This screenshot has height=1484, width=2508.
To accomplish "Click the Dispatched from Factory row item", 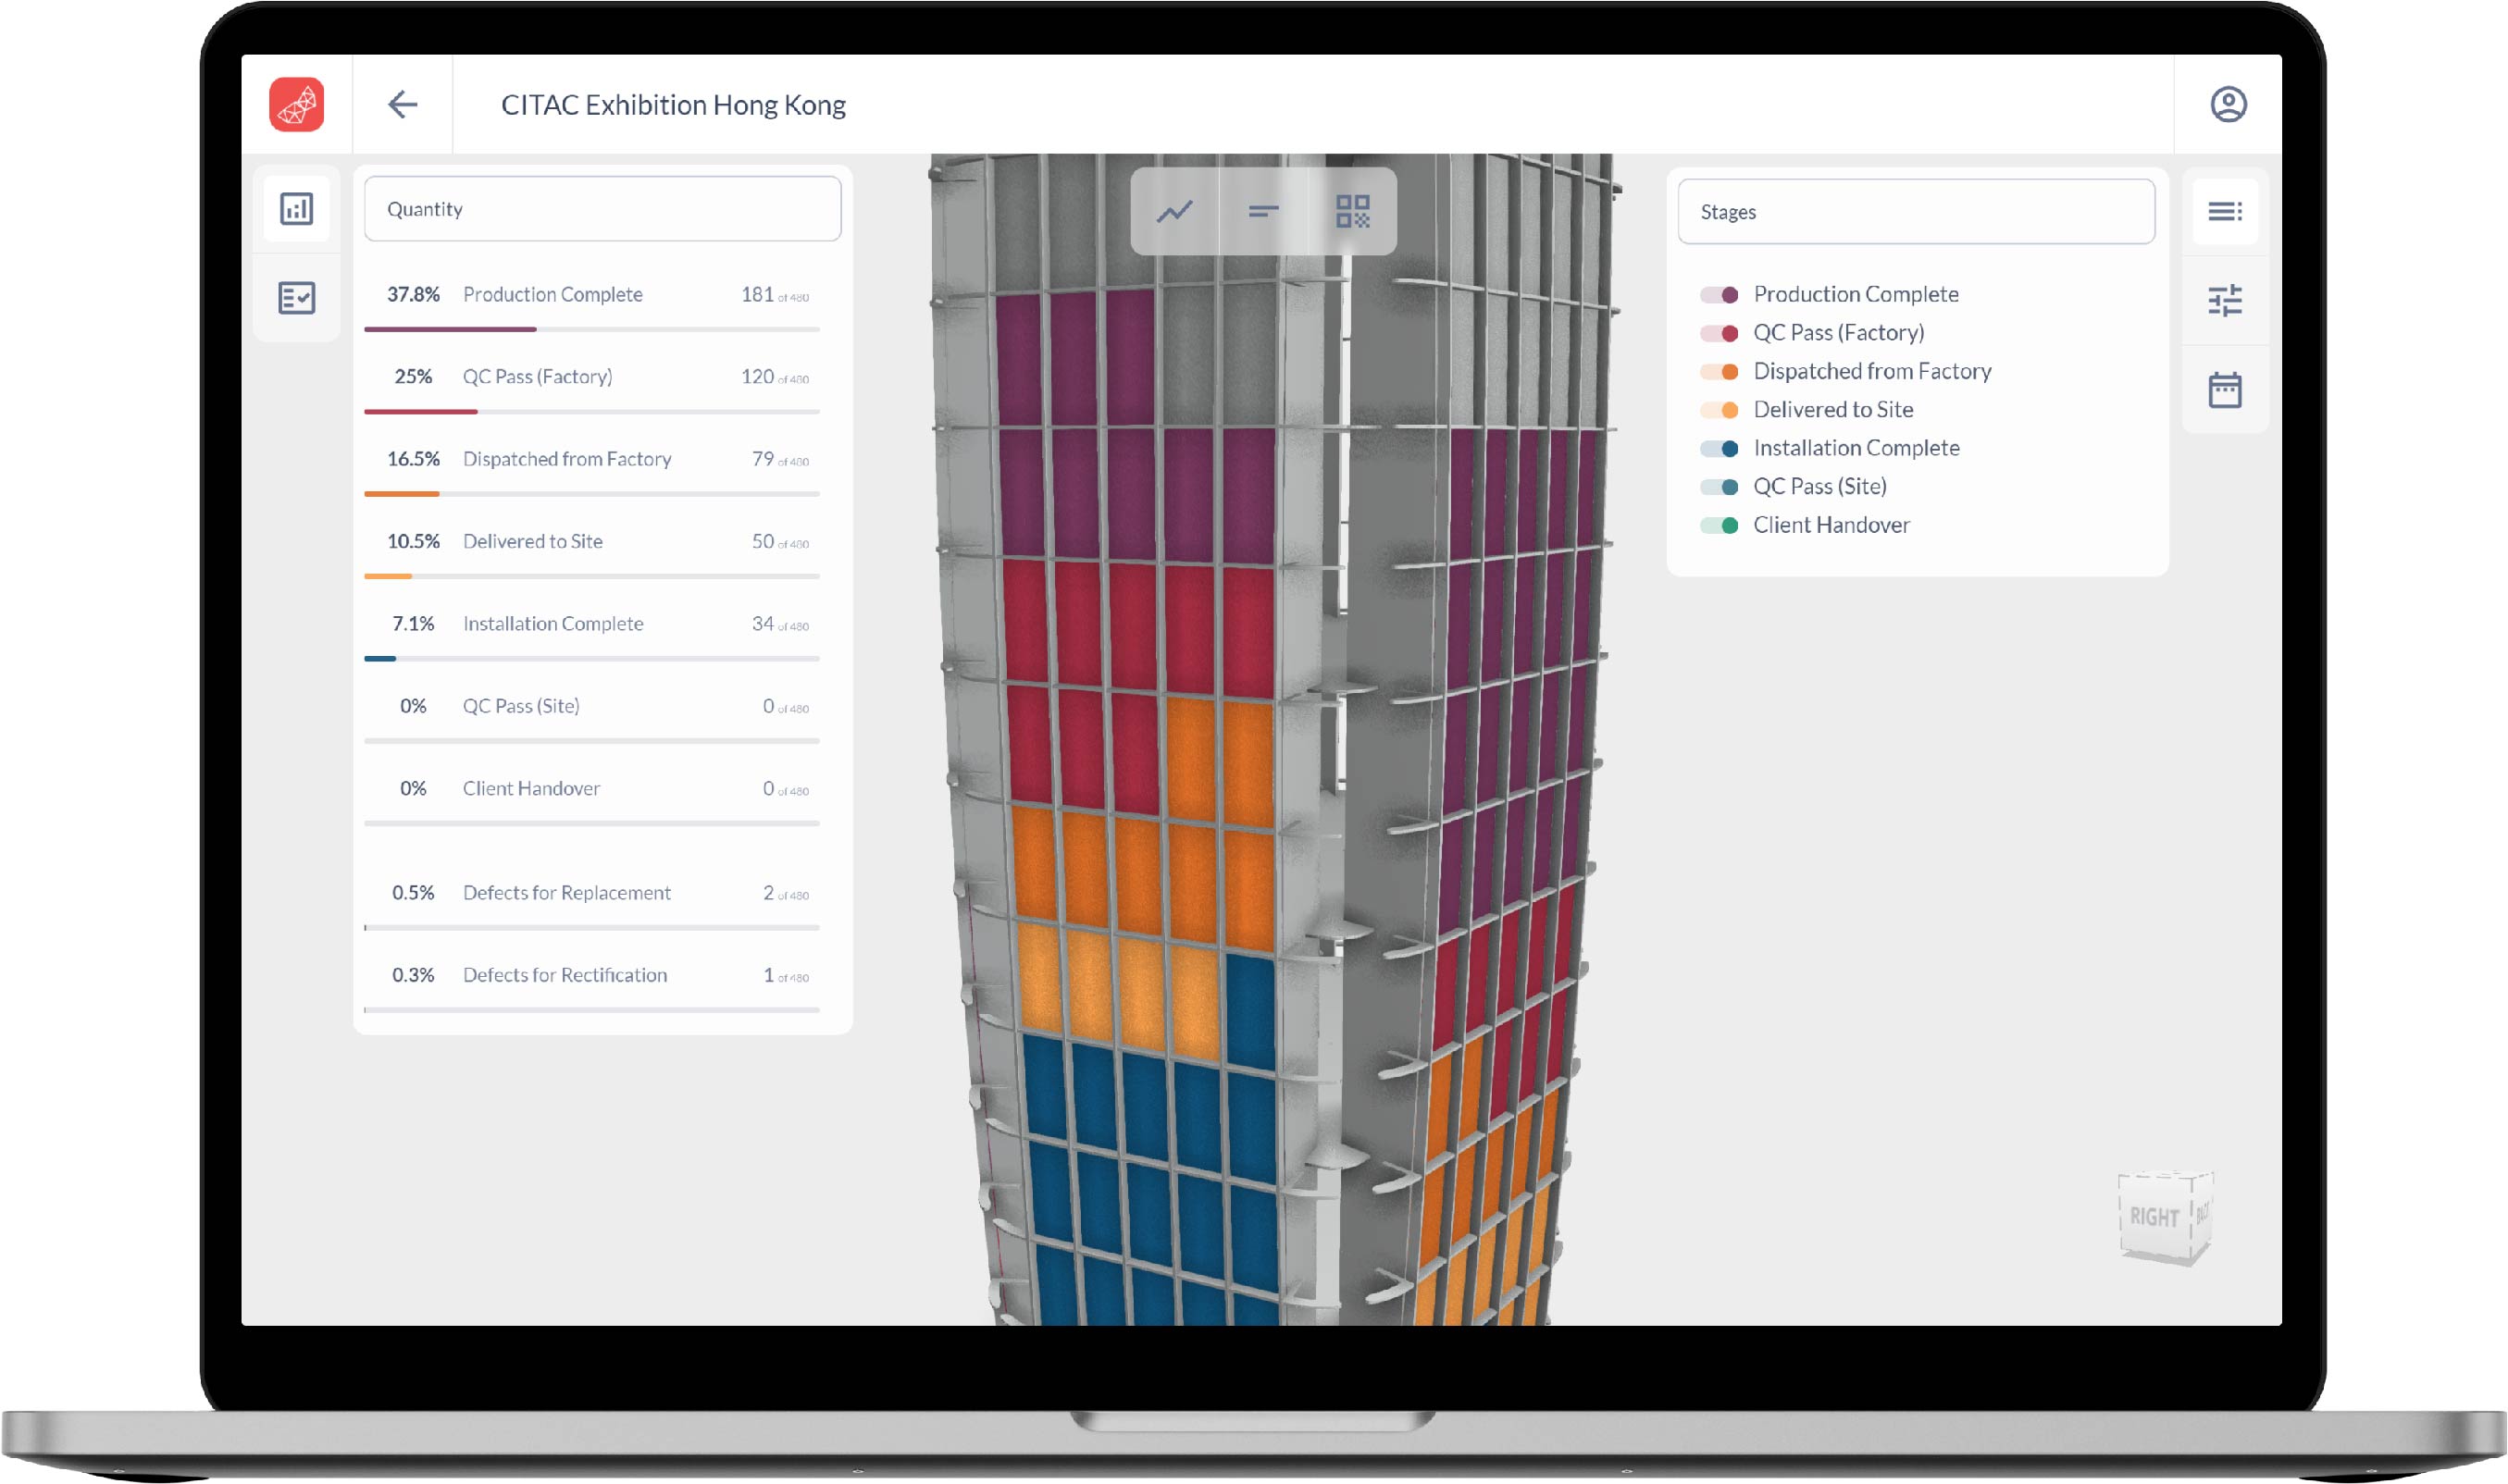I will (597, 458).
